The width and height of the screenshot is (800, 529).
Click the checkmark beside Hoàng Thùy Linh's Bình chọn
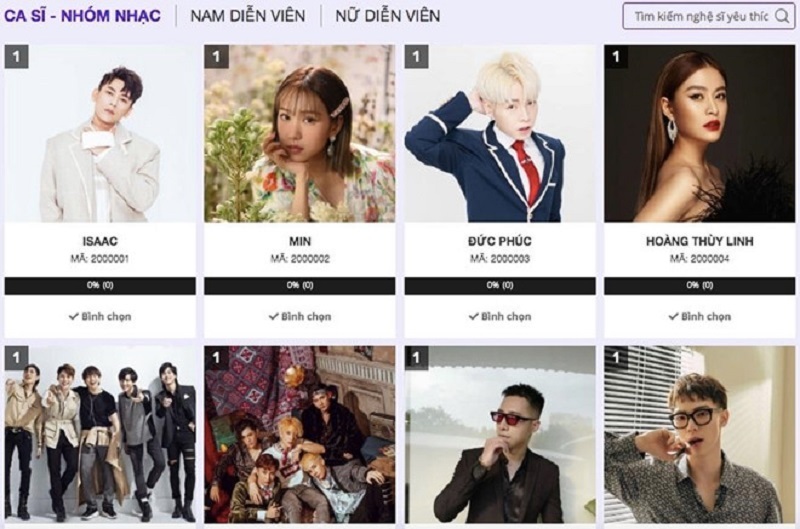[674, 316]
